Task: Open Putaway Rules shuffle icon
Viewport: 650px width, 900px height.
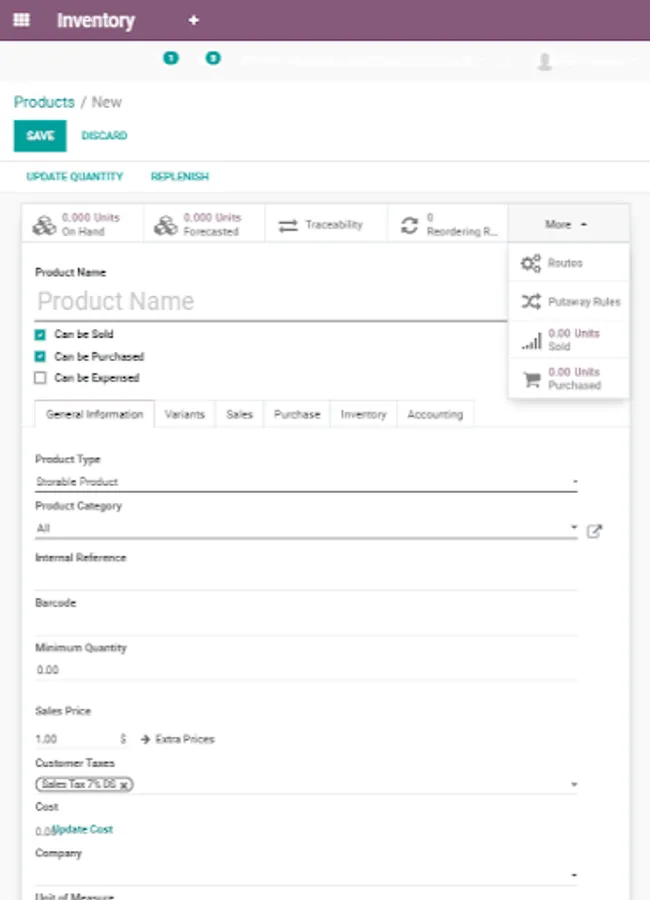Action: tap(531, 302)
